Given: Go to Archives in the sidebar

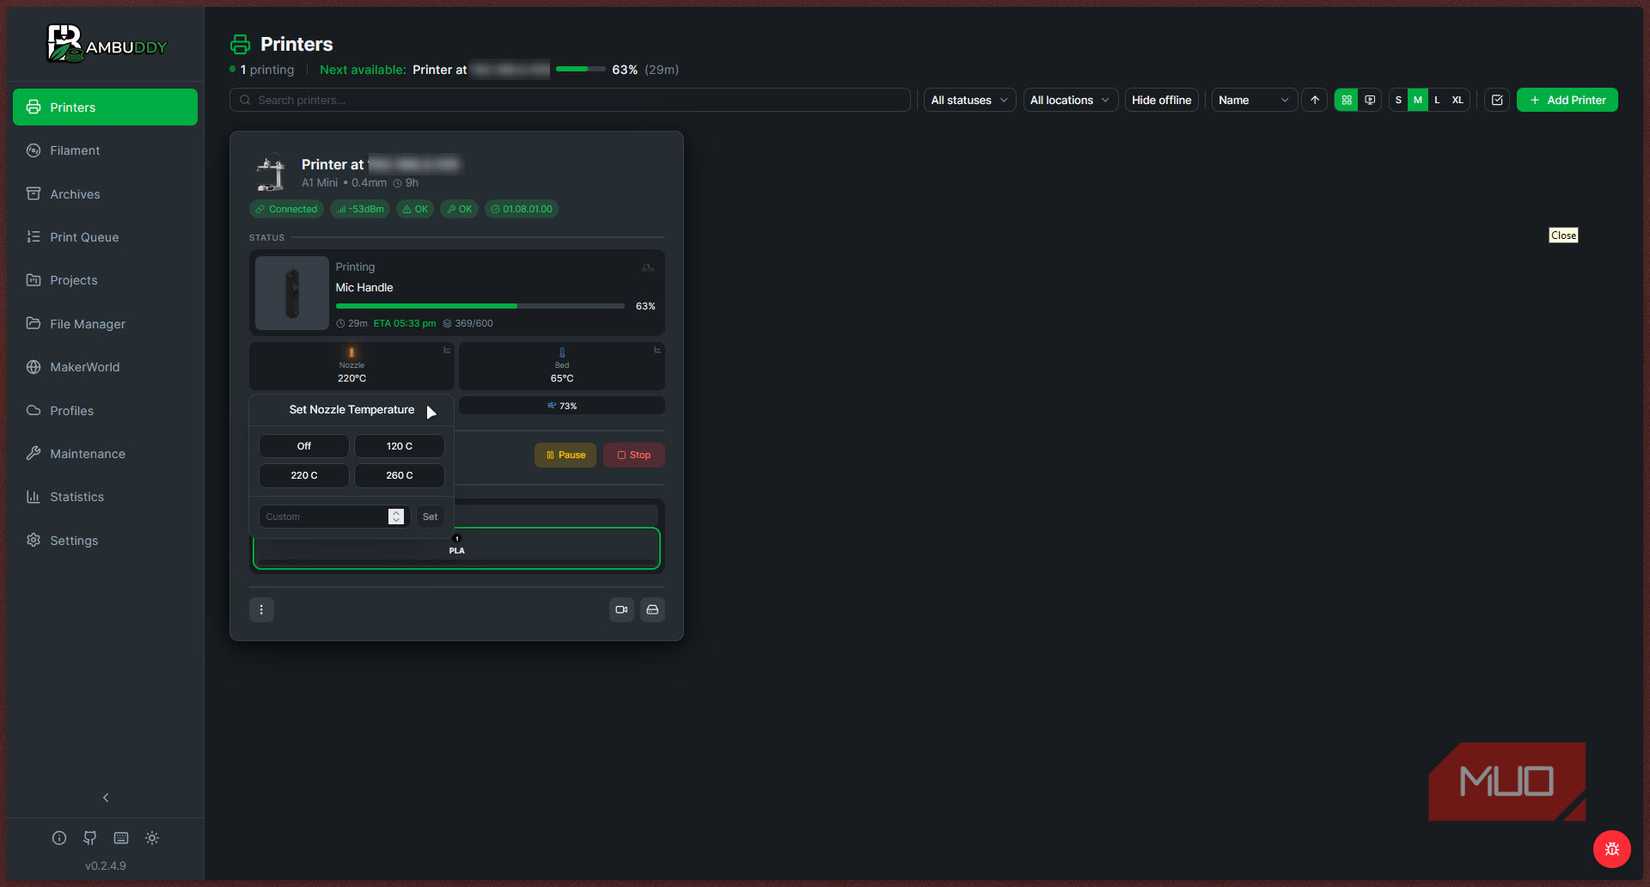Looking at the screenshot, I should [105, 194].
